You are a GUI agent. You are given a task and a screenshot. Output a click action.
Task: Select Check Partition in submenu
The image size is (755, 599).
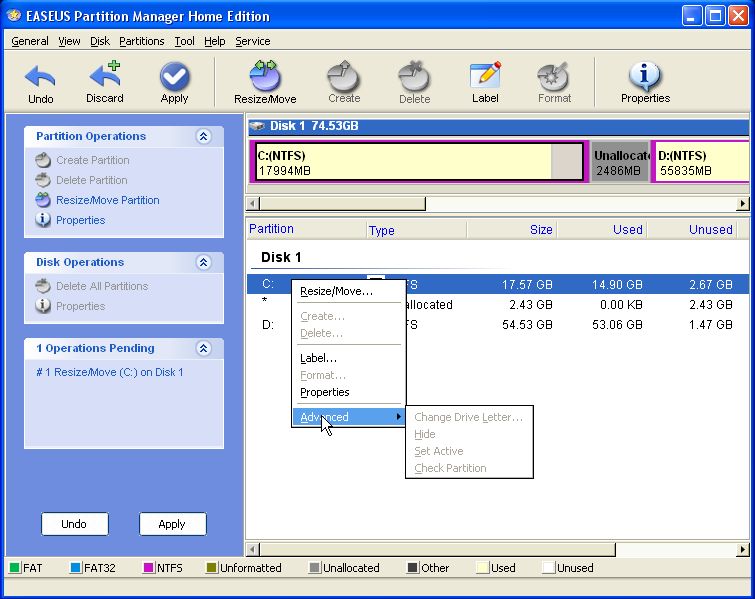pos(469,468)
